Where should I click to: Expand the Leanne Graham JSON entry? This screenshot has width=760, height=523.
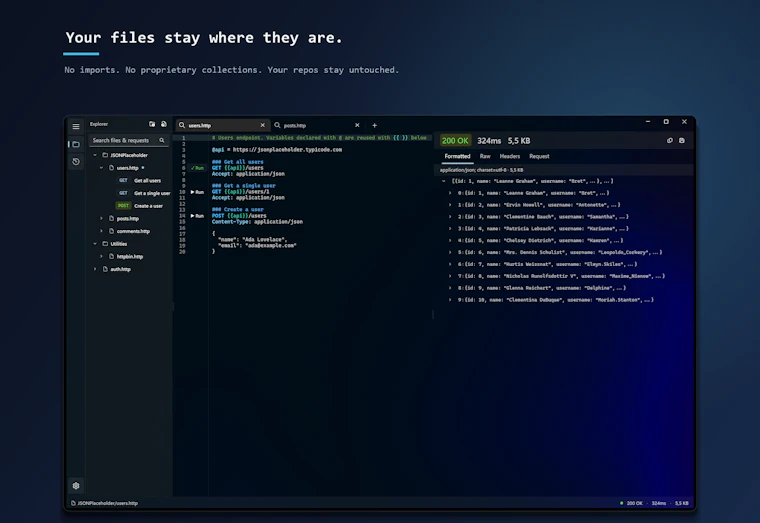point(450,193)
